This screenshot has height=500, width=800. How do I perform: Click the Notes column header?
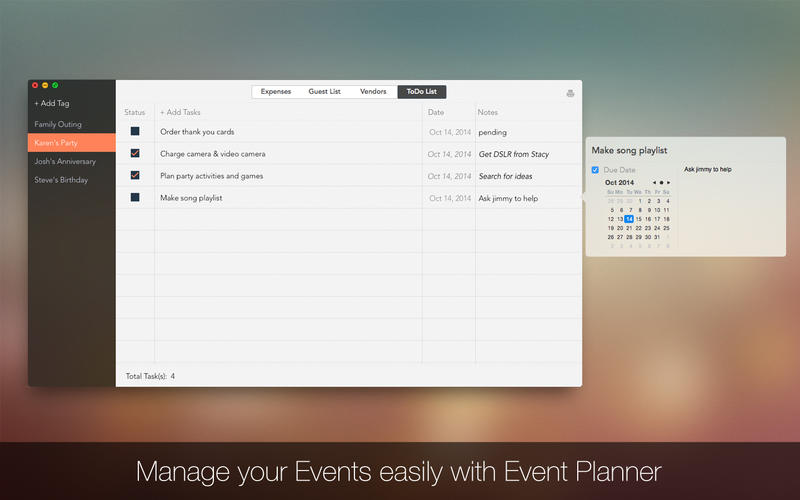click(487, 112)
